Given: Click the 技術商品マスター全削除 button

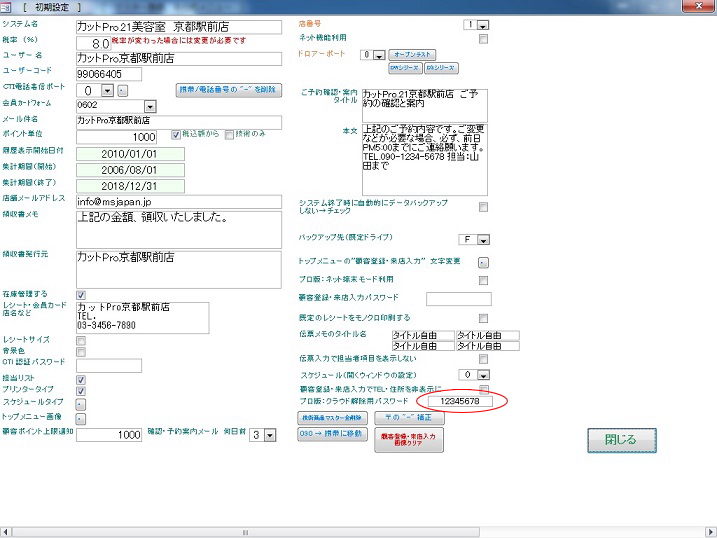Looking at the screenshot, I should click(332, 417).
